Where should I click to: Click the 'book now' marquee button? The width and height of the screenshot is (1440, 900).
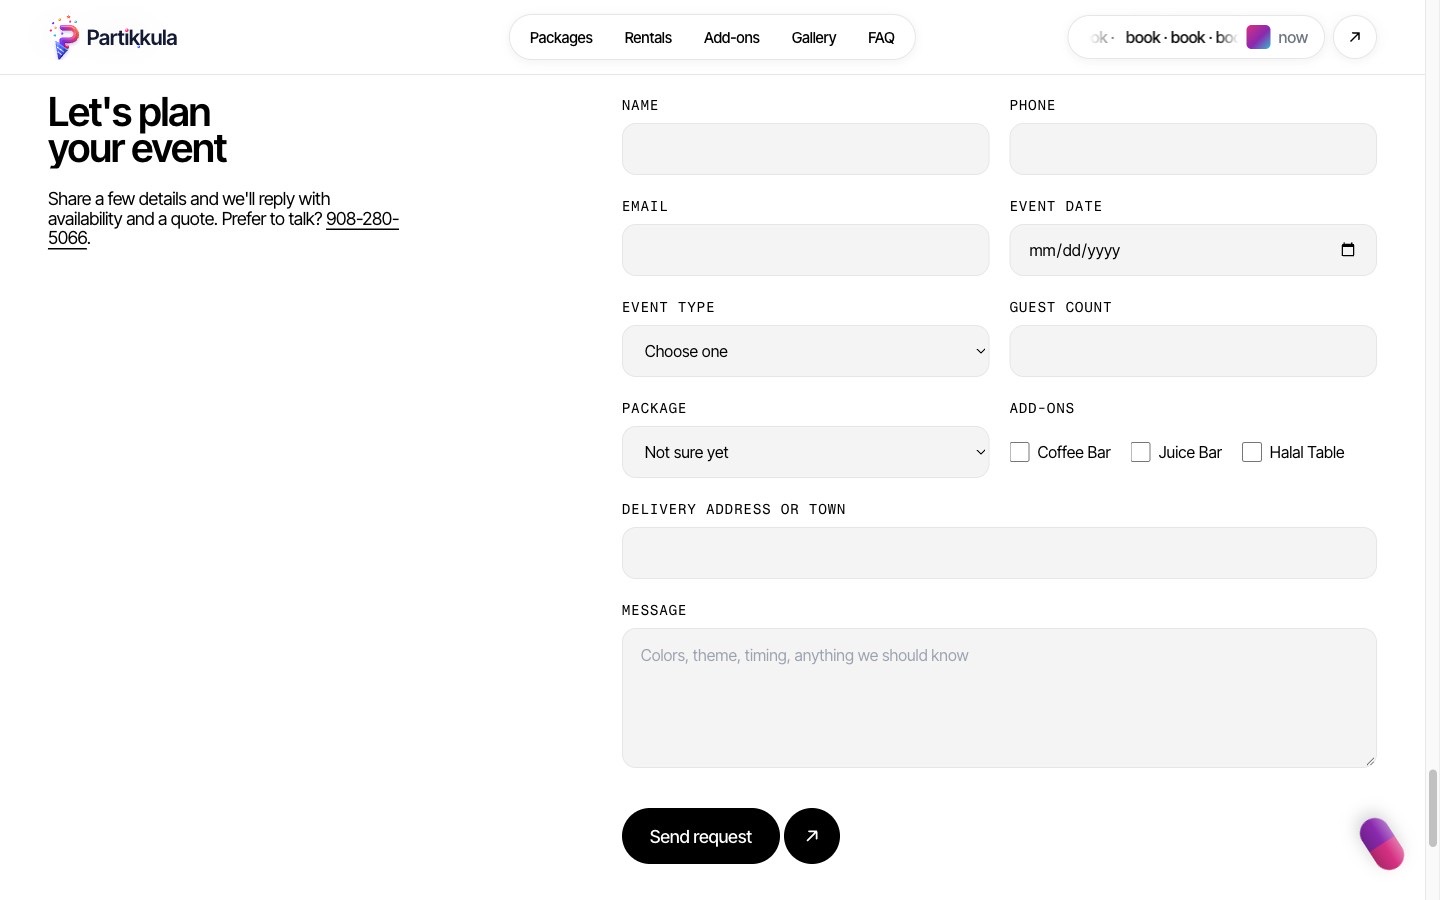(x=1196, y=37)
